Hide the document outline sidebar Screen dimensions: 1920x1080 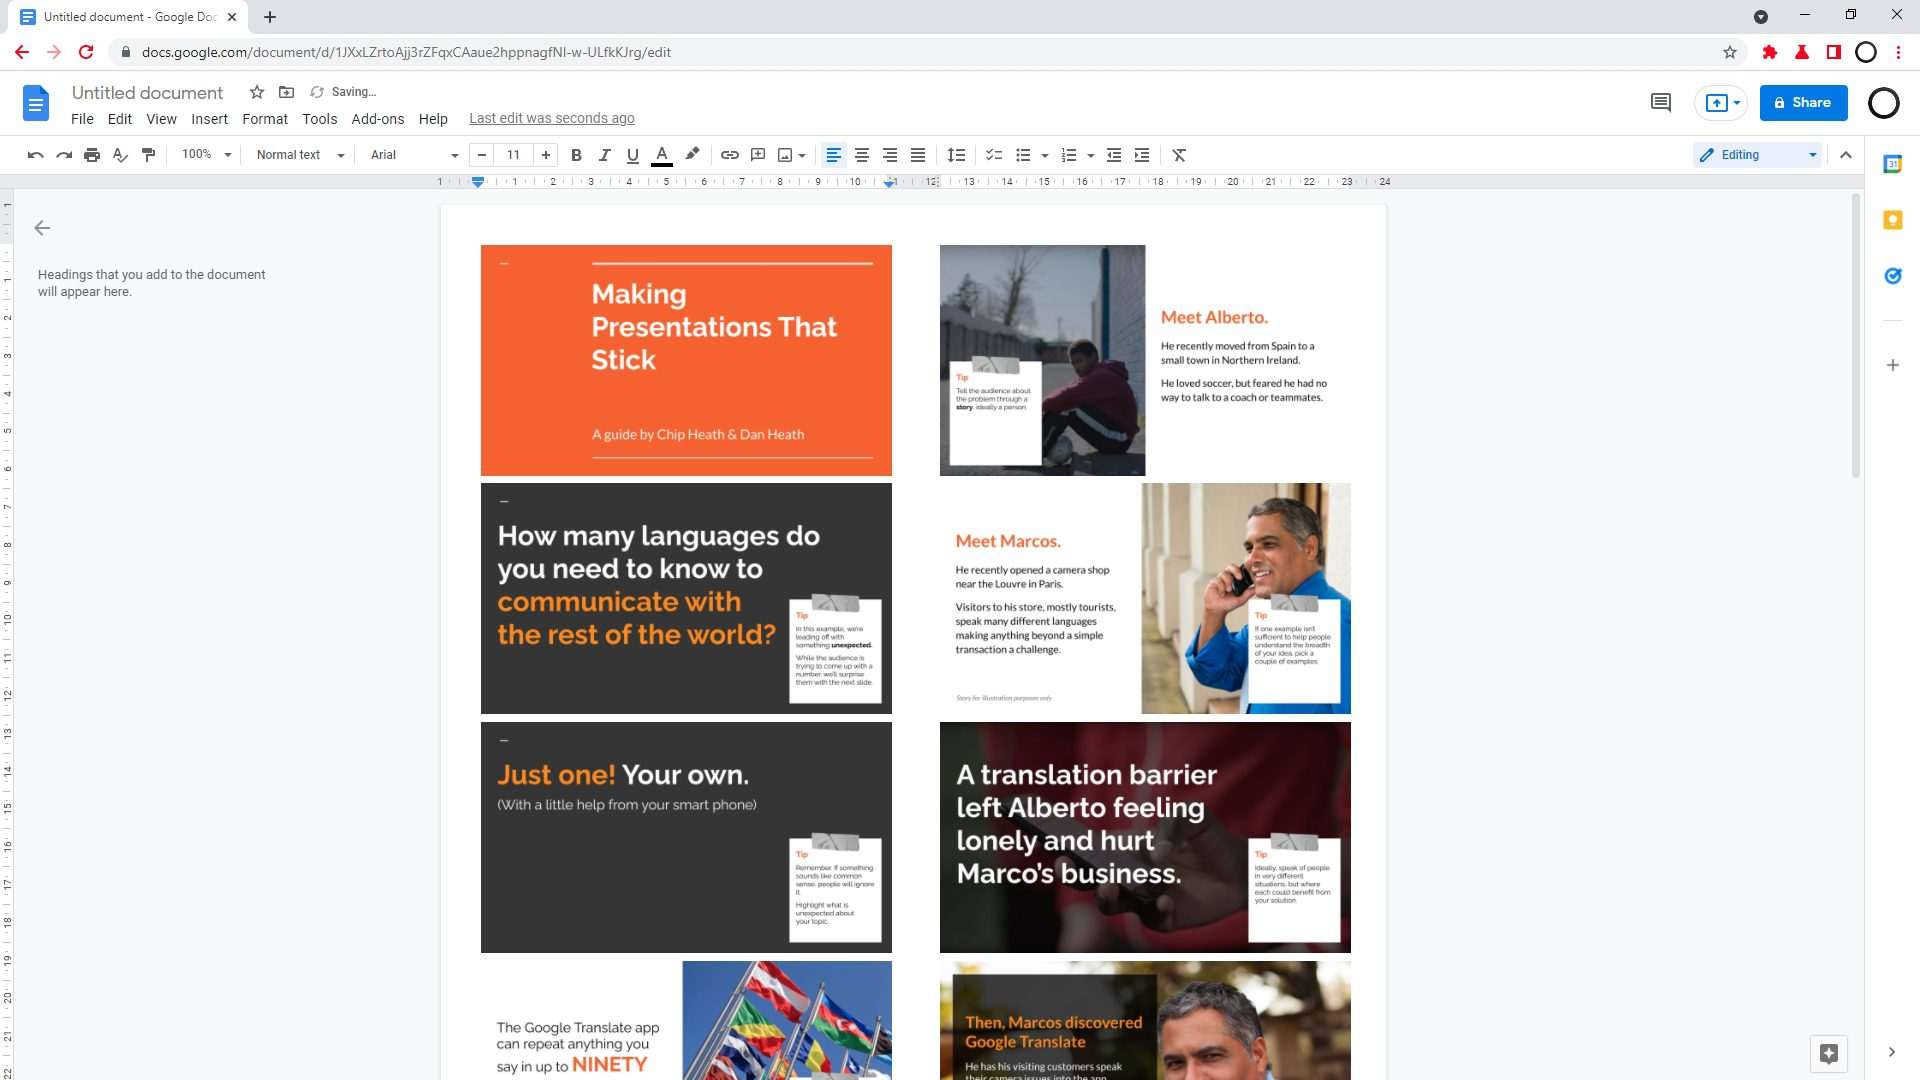[41, 227]
